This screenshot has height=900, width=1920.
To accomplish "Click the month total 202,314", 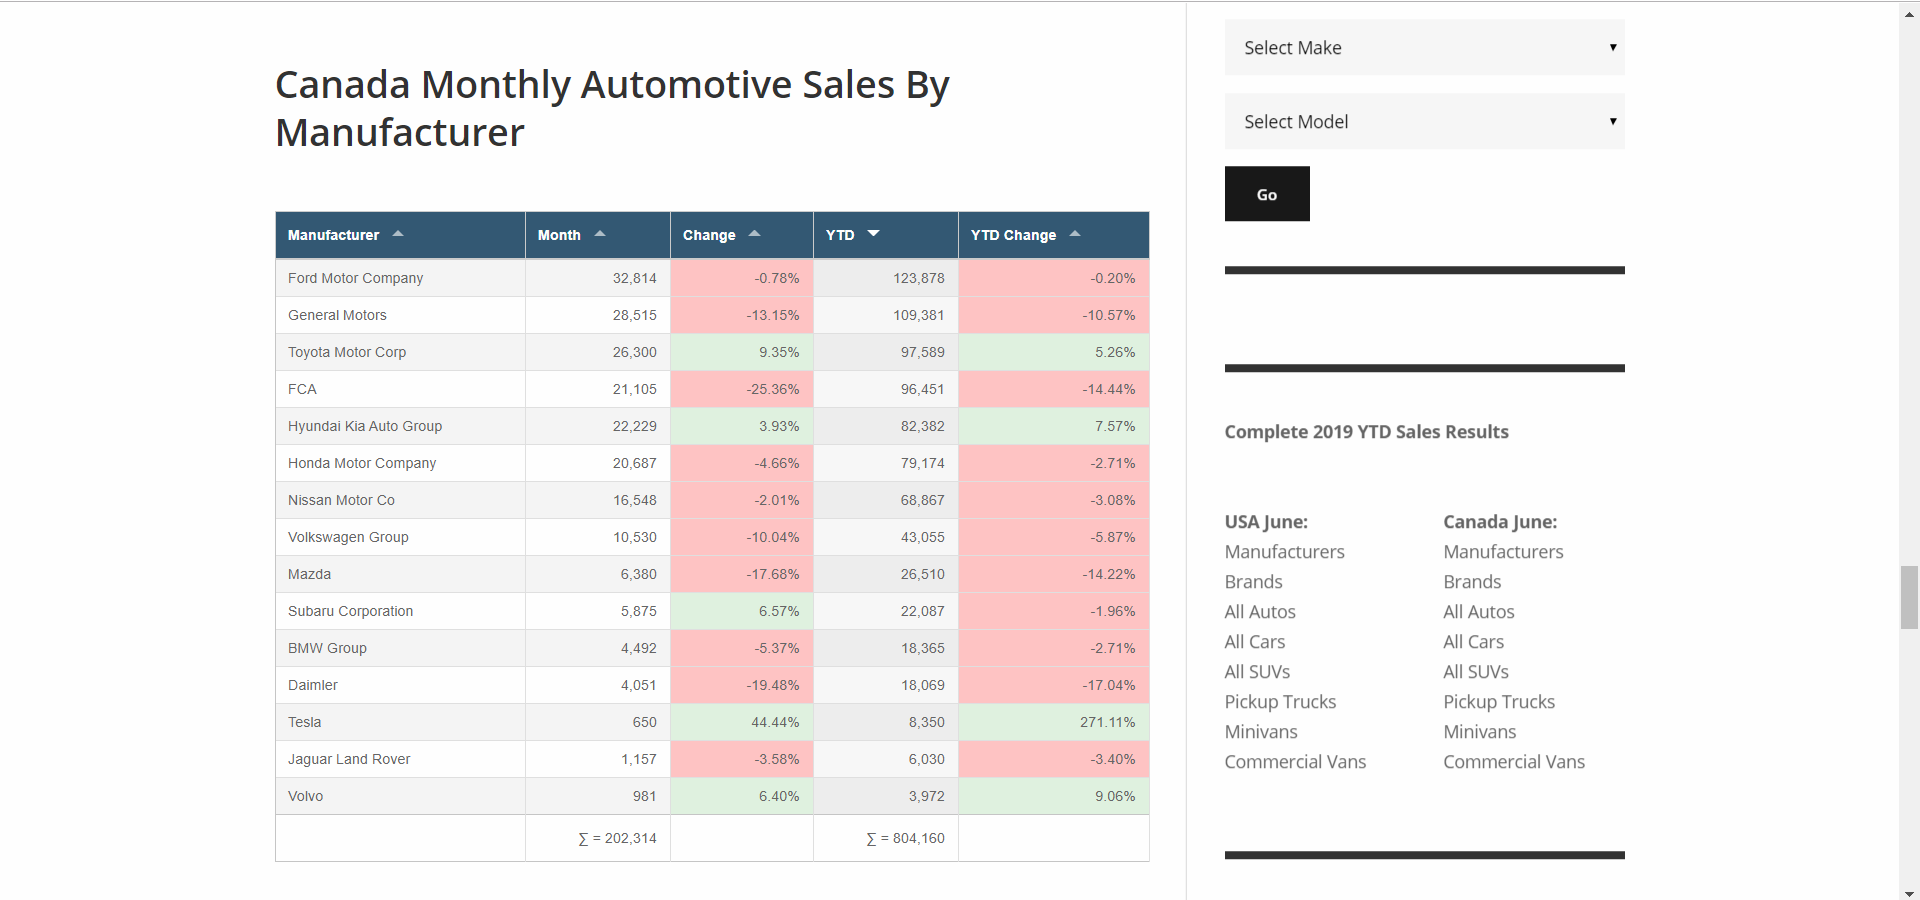I will coord(617,838).
